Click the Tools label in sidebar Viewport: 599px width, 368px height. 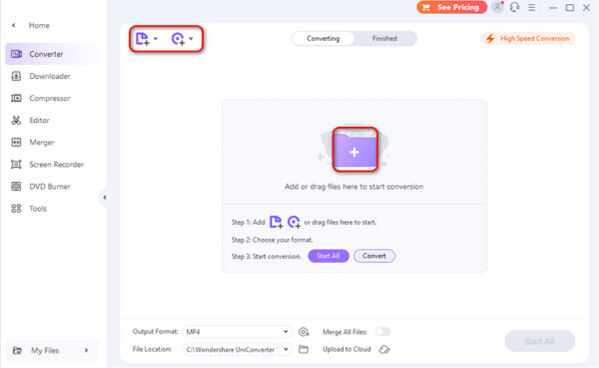tap(38, 209)
